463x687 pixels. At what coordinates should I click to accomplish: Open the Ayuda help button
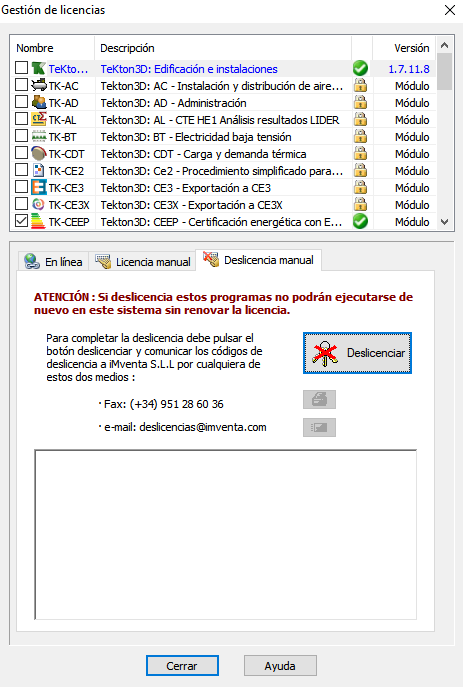pyautogui.click(x=280, y=666)
